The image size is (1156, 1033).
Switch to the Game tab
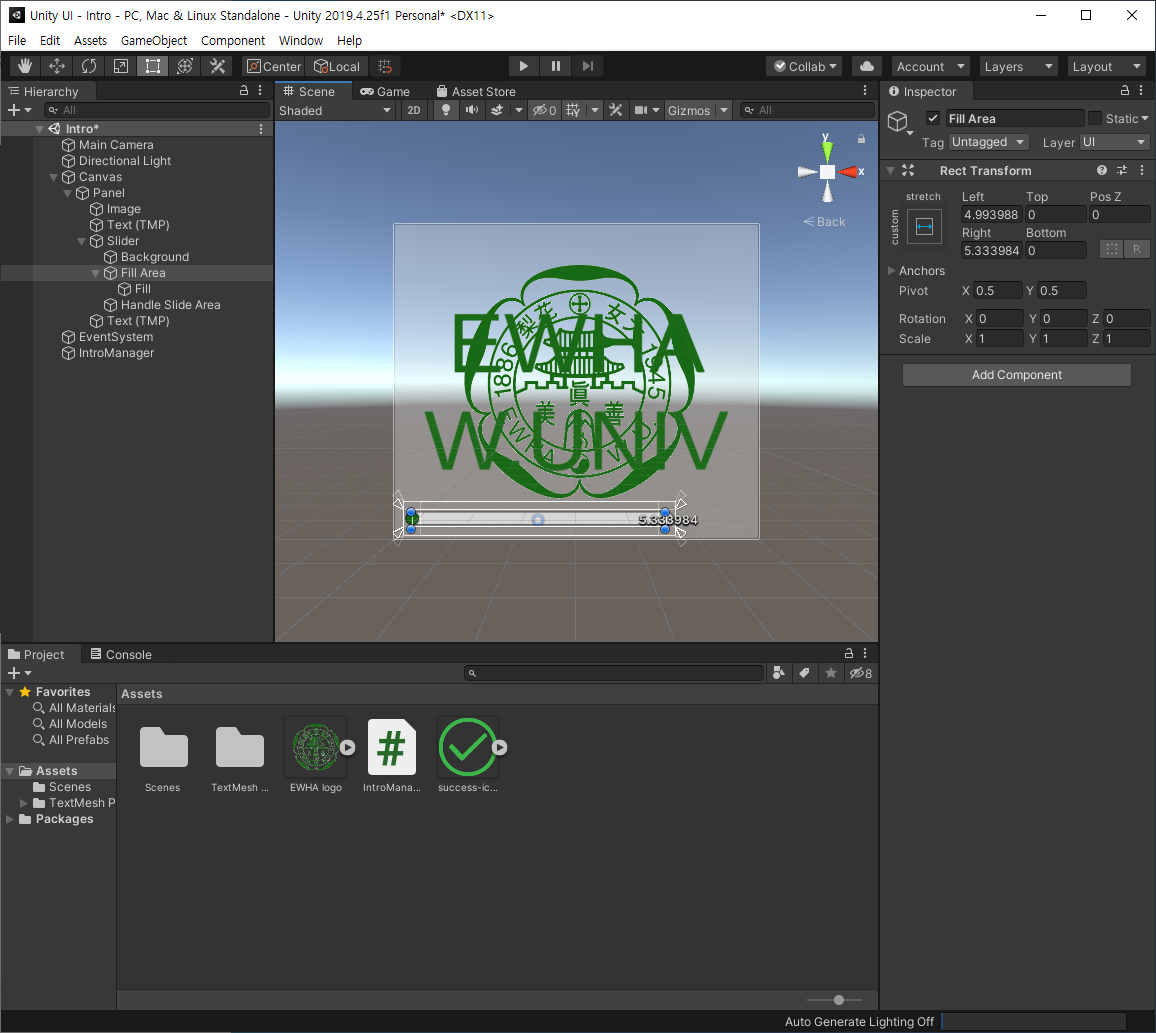click(385, 91)
